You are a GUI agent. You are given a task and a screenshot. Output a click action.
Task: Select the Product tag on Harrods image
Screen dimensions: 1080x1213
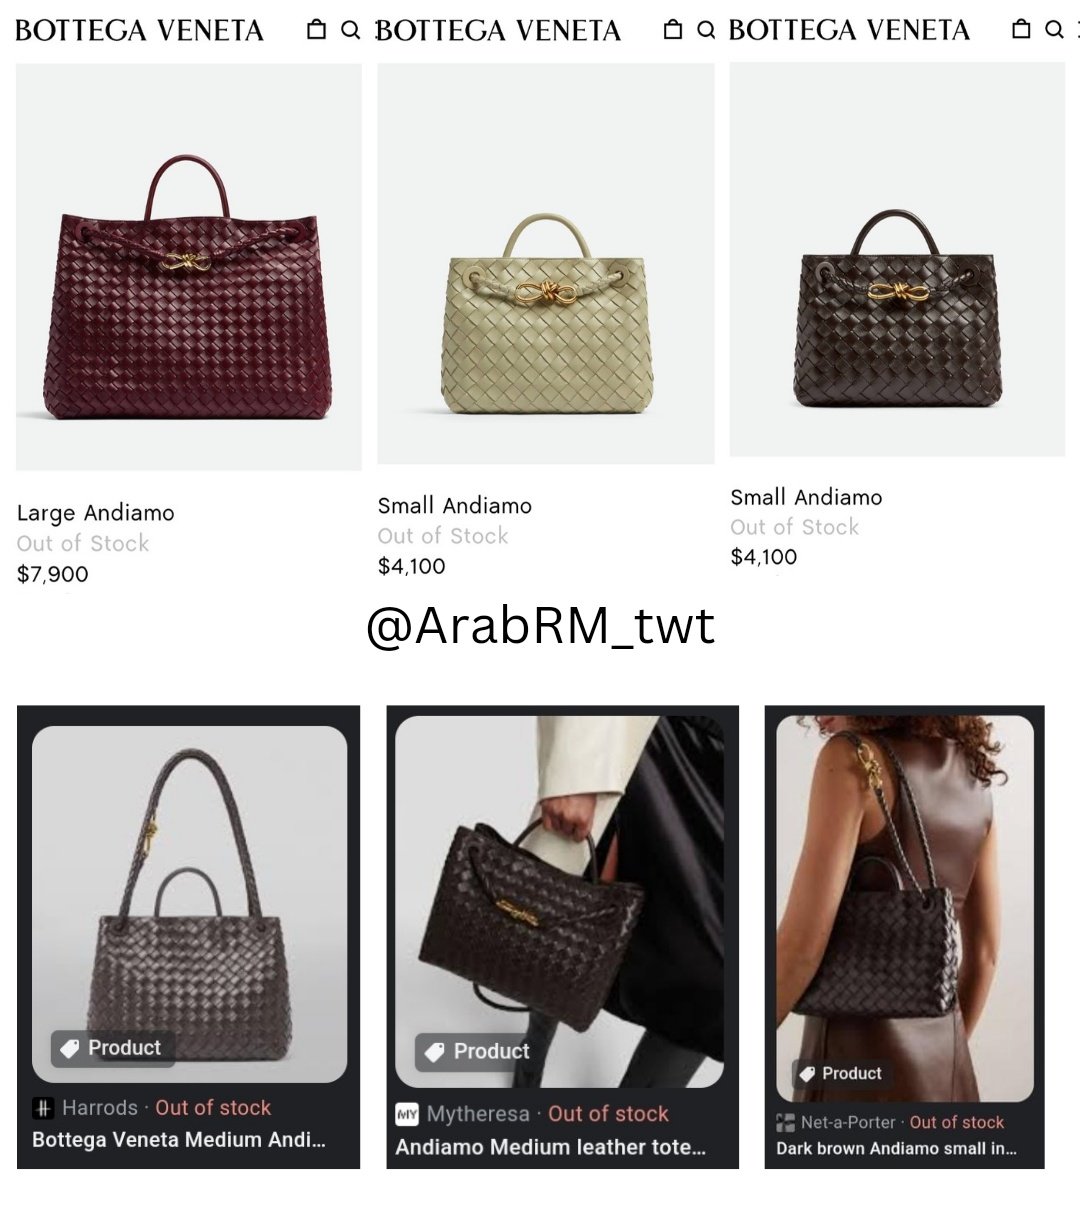point(112,1048)
